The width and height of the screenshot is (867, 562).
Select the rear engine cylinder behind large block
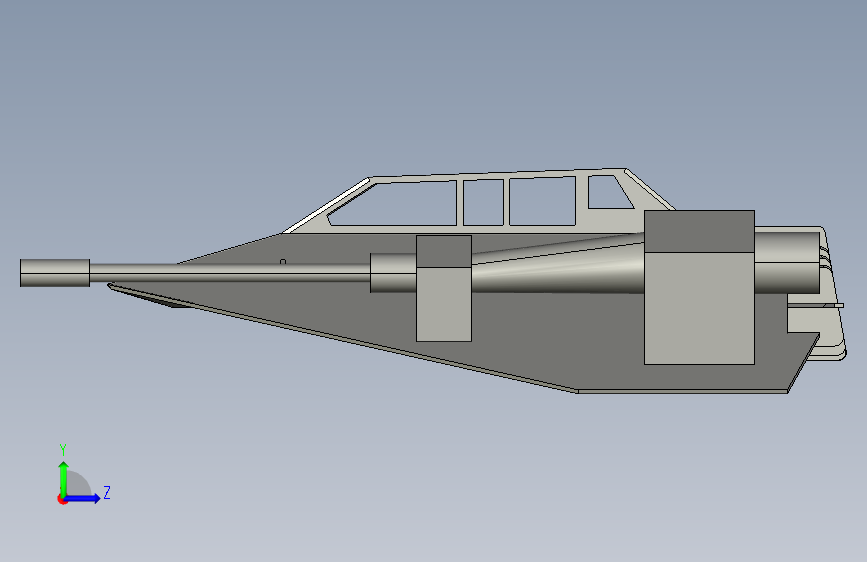786,262
